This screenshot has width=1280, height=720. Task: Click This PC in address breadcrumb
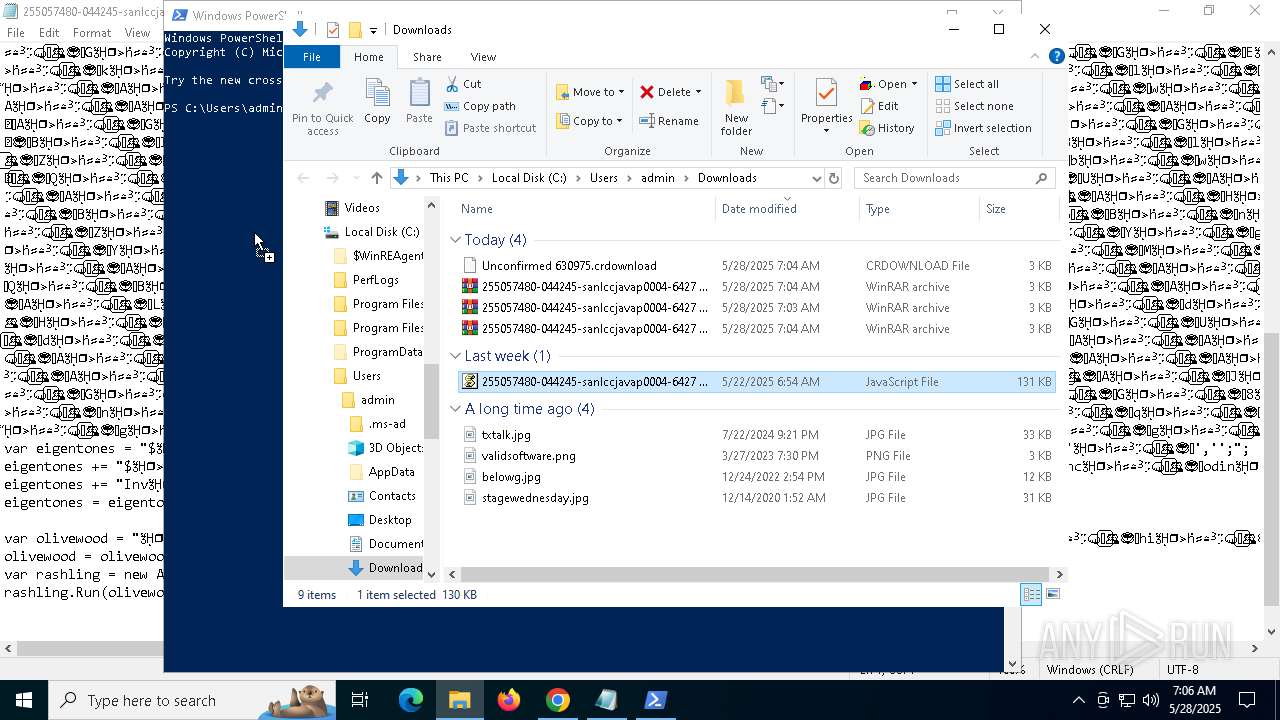(449, 178)
